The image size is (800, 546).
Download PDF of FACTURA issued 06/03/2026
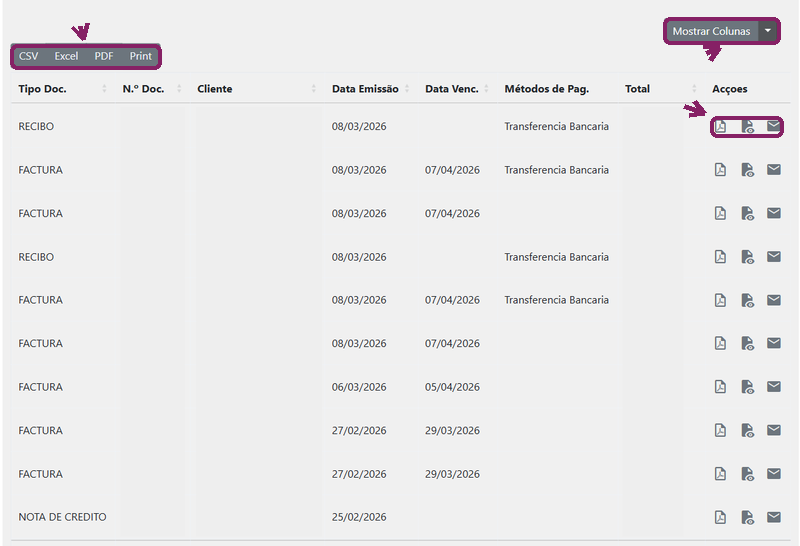(x=720, y=387)
